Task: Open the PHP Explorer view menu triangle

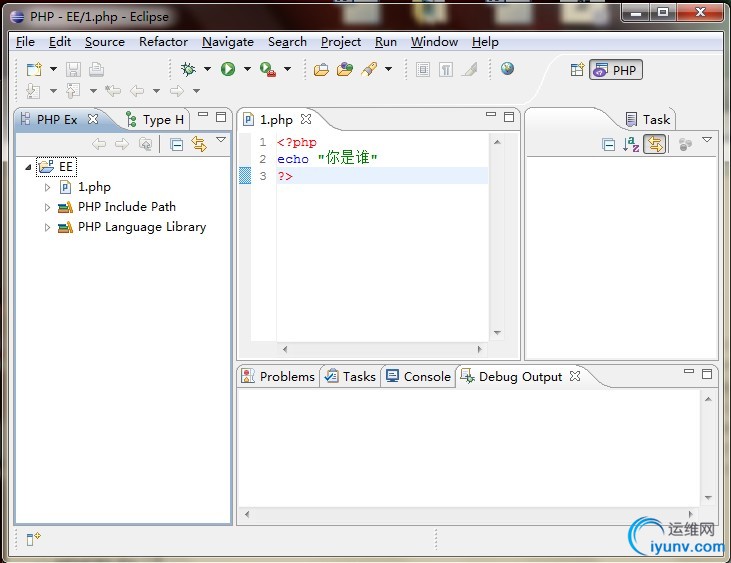Action: pyautogui.click(x=221, y=140)
